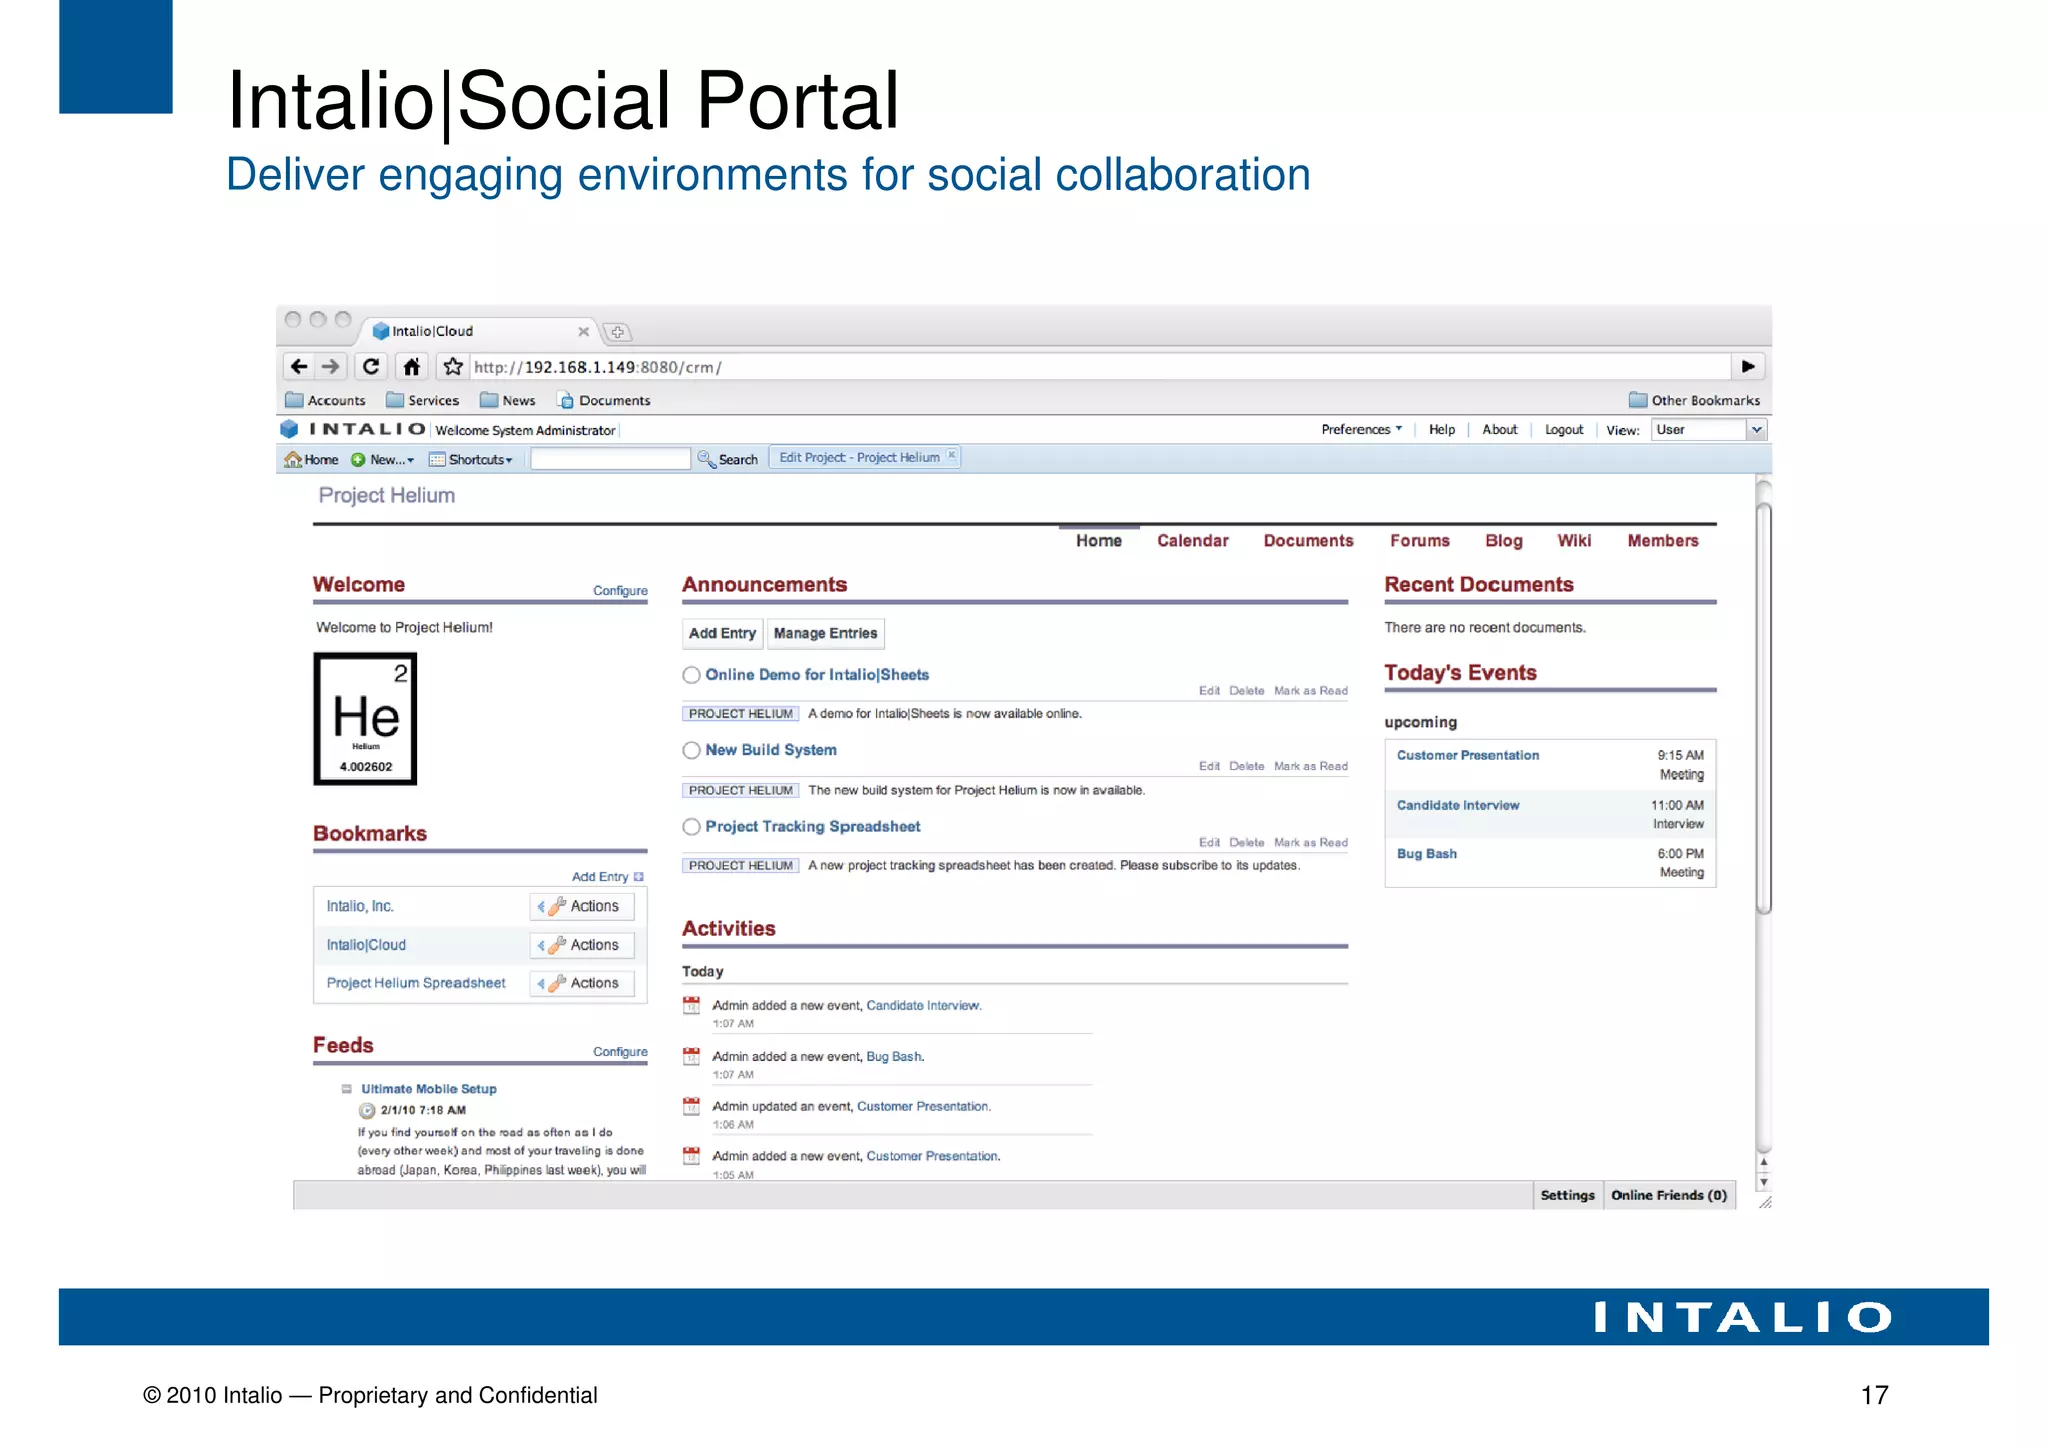Open the Accounts bookmark folder
The height and width of the screenshot is (1447, 2048).
coord(326,400)
